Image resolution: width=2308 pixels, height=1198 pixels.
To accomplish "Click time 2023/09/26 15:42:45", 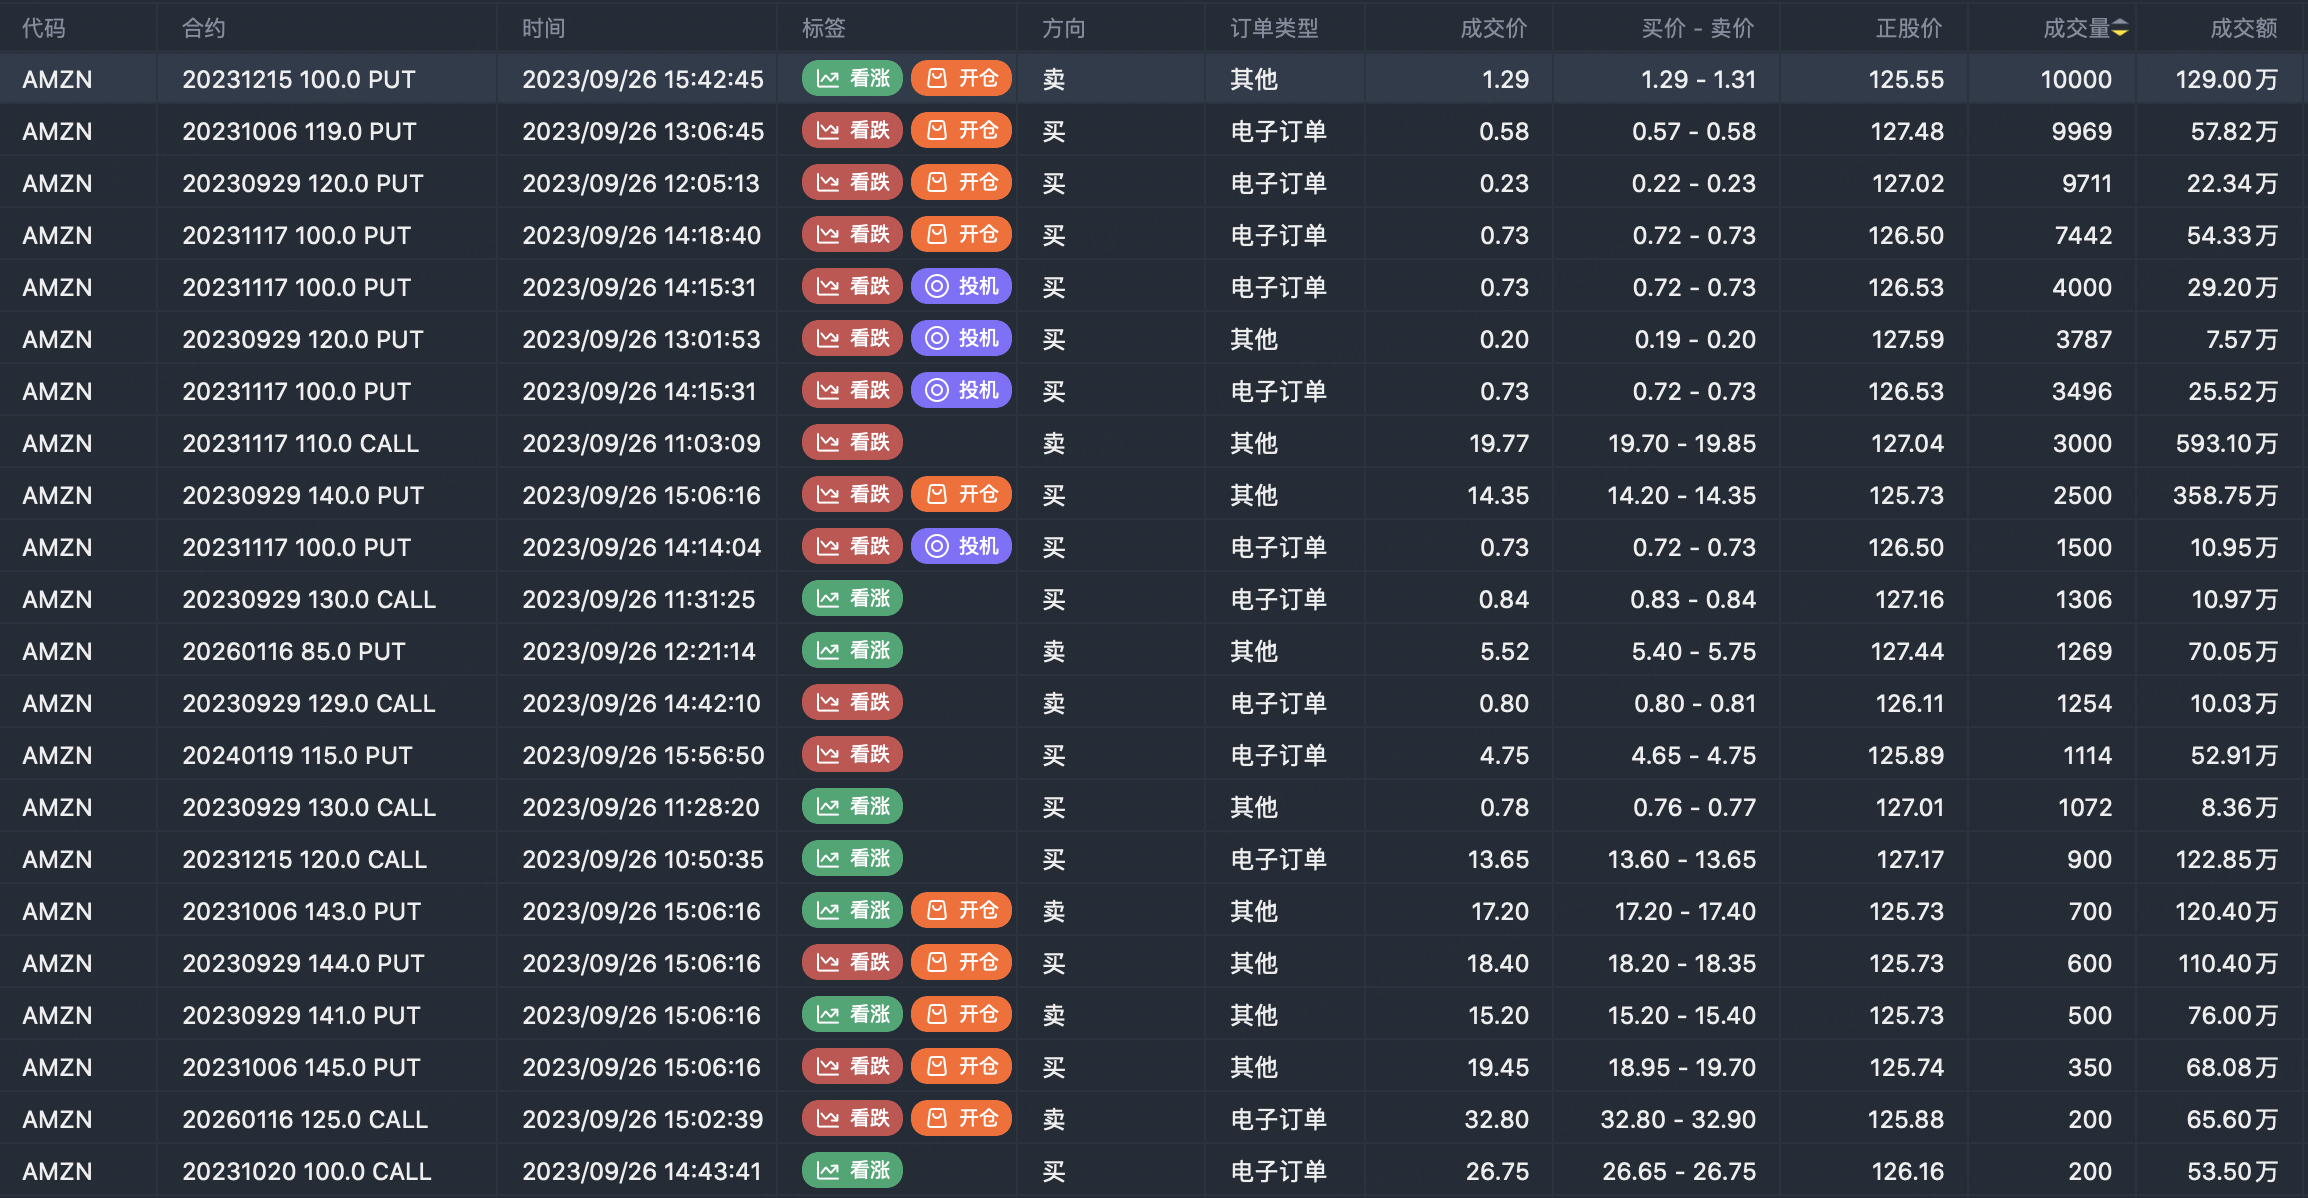I will 643,79.
